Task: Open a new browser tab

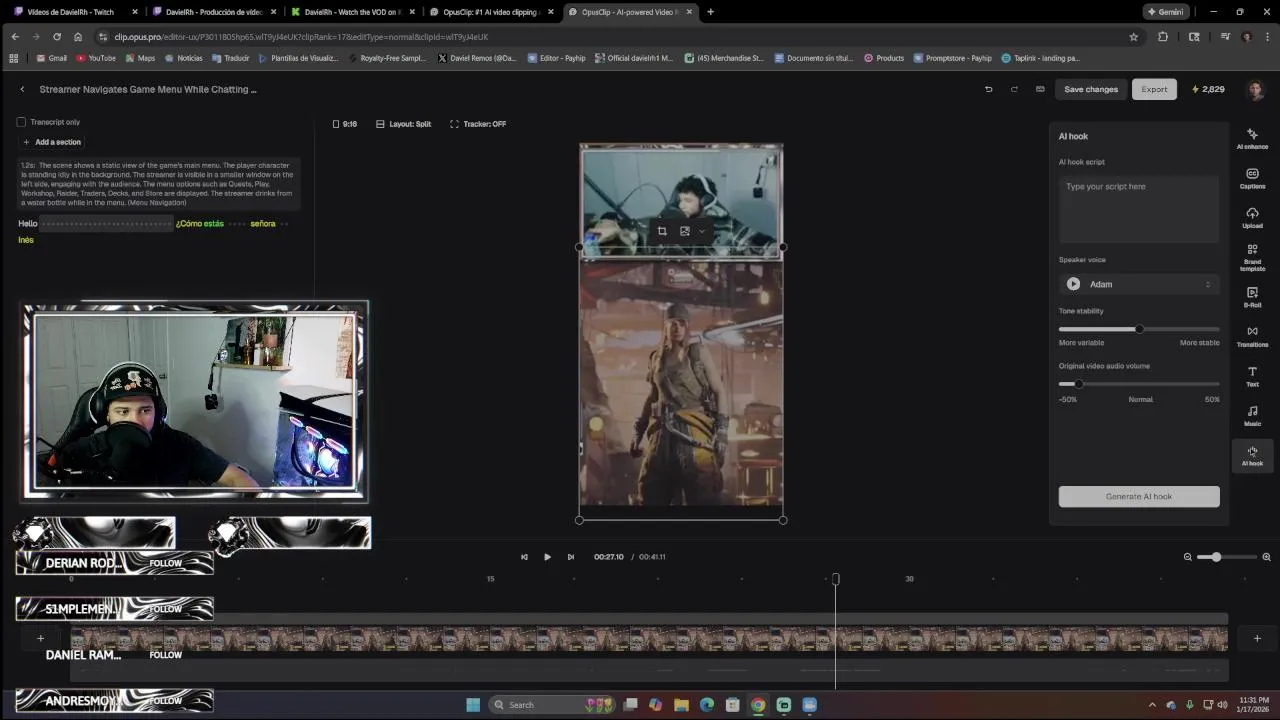Action: [710, 12]
